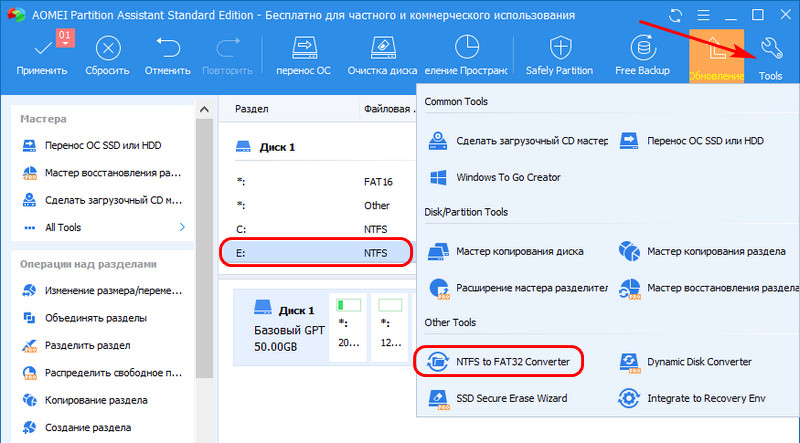Click the Отменить undo arrow icon

pos(167,49)
